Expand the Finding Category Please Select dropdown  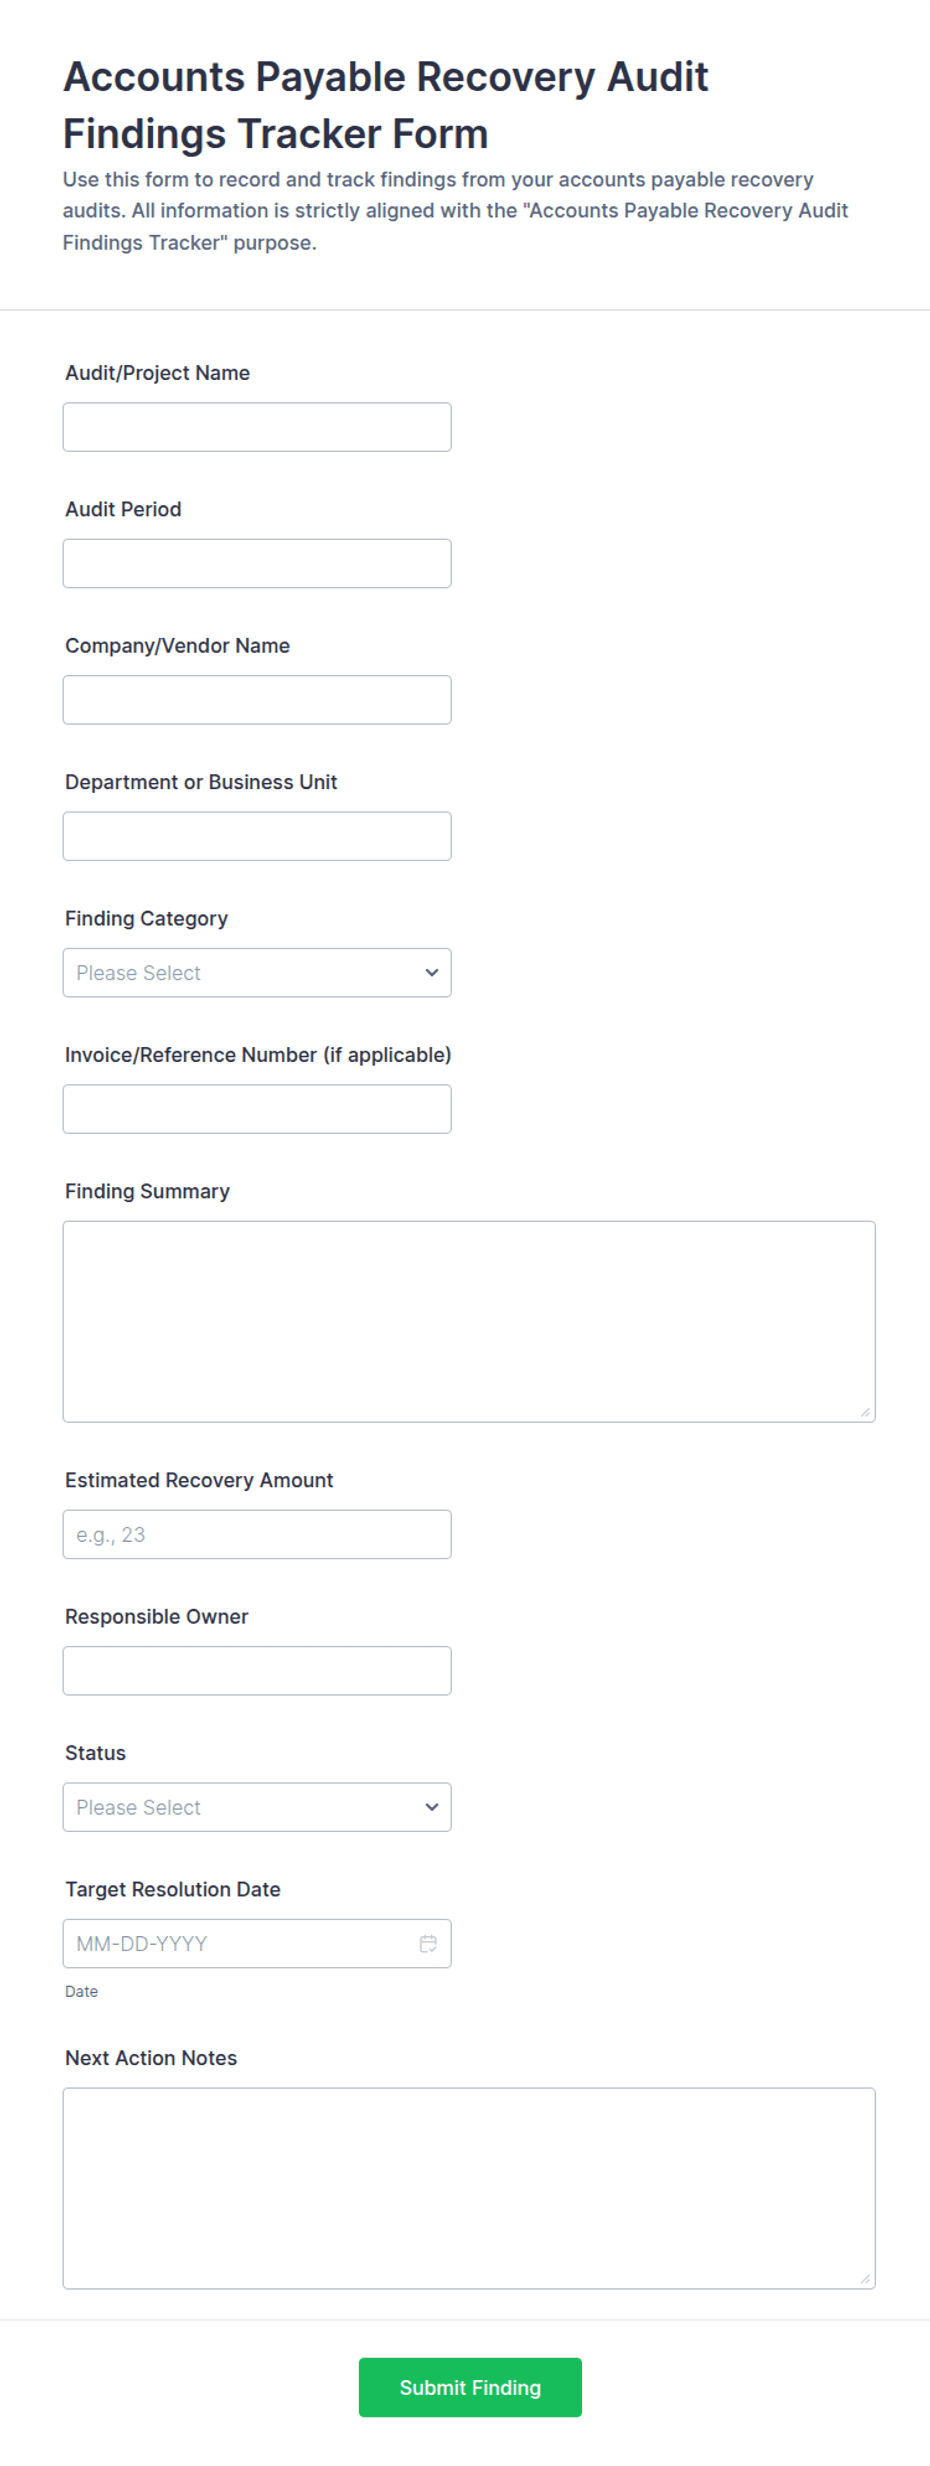(x=257, y=972)
